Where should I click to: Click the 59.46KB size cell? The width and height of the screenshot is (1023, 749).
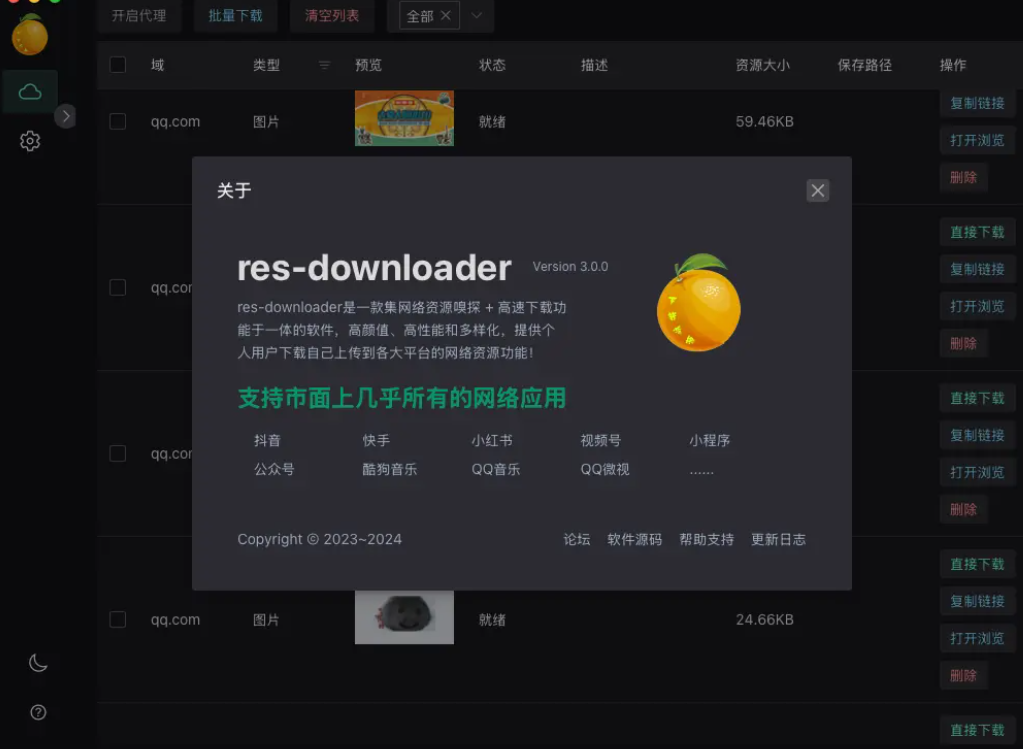[765, 121]
